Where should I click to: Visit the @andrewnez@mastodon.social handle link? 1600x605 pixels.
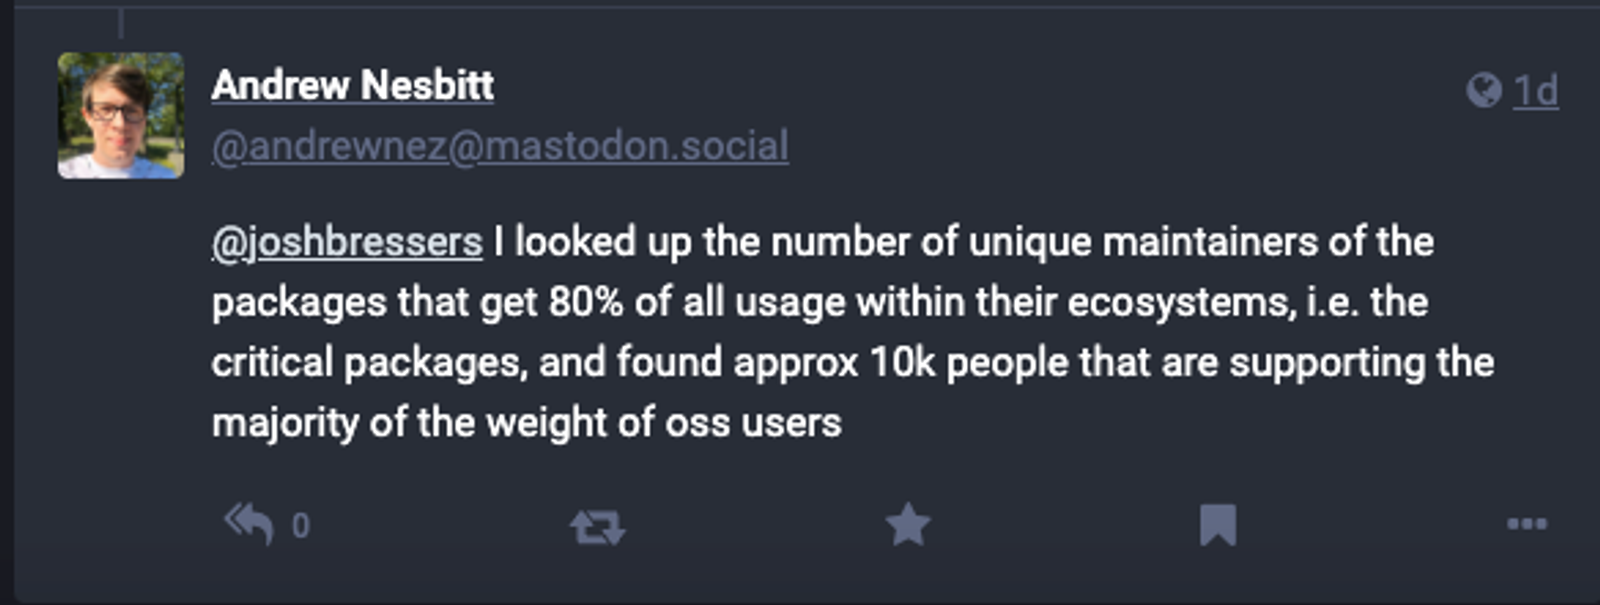[x=500, y=146]
